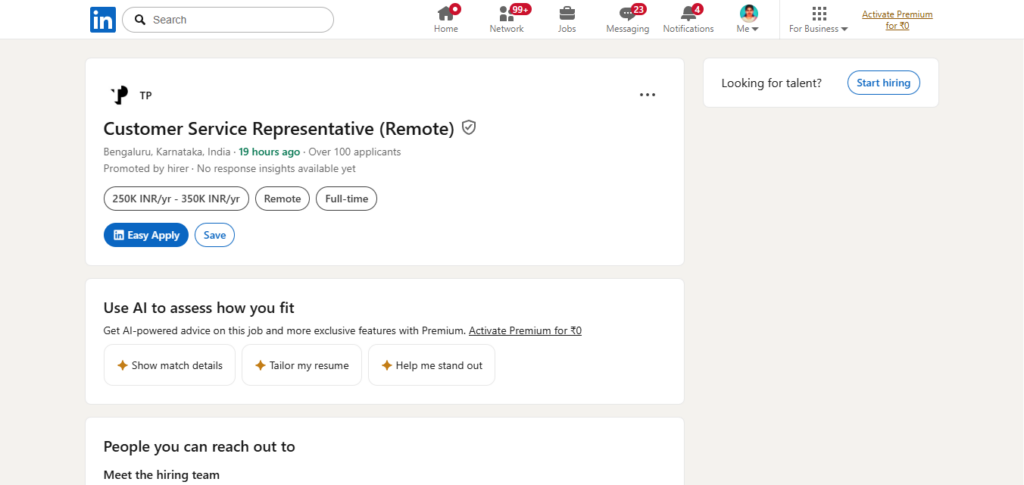Open the TP company logo
This screenshot has width=1024, height=485.
[x=119, y=95]
